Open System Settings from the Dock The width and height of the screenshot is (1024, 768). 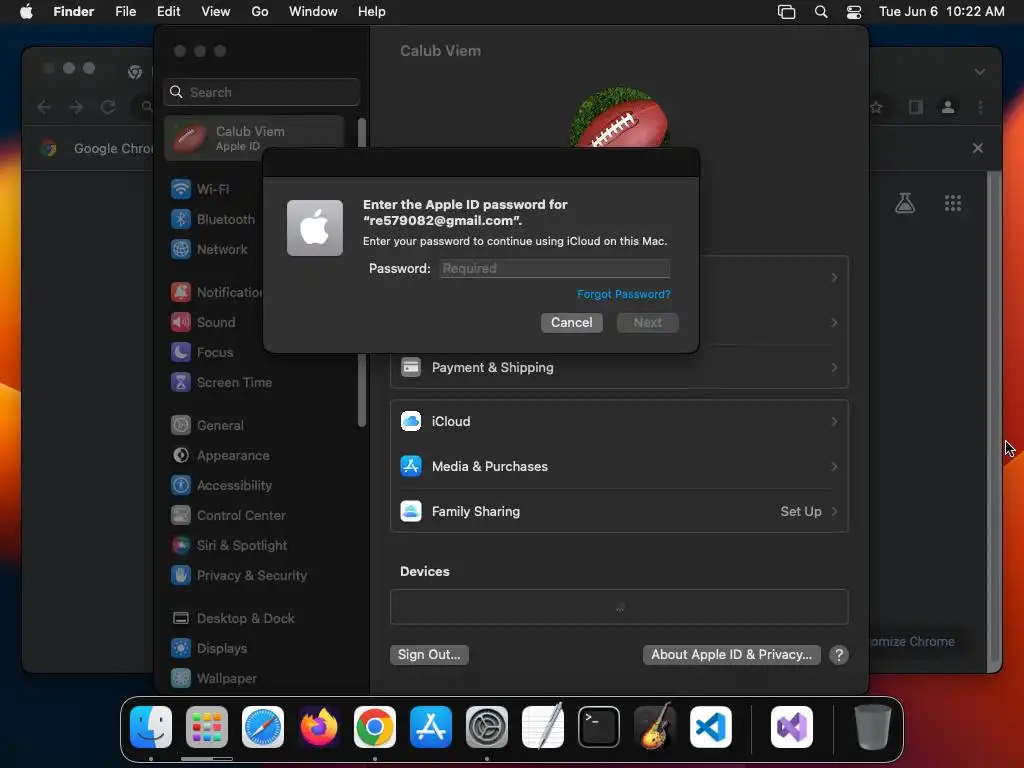(x=487, y=727)
